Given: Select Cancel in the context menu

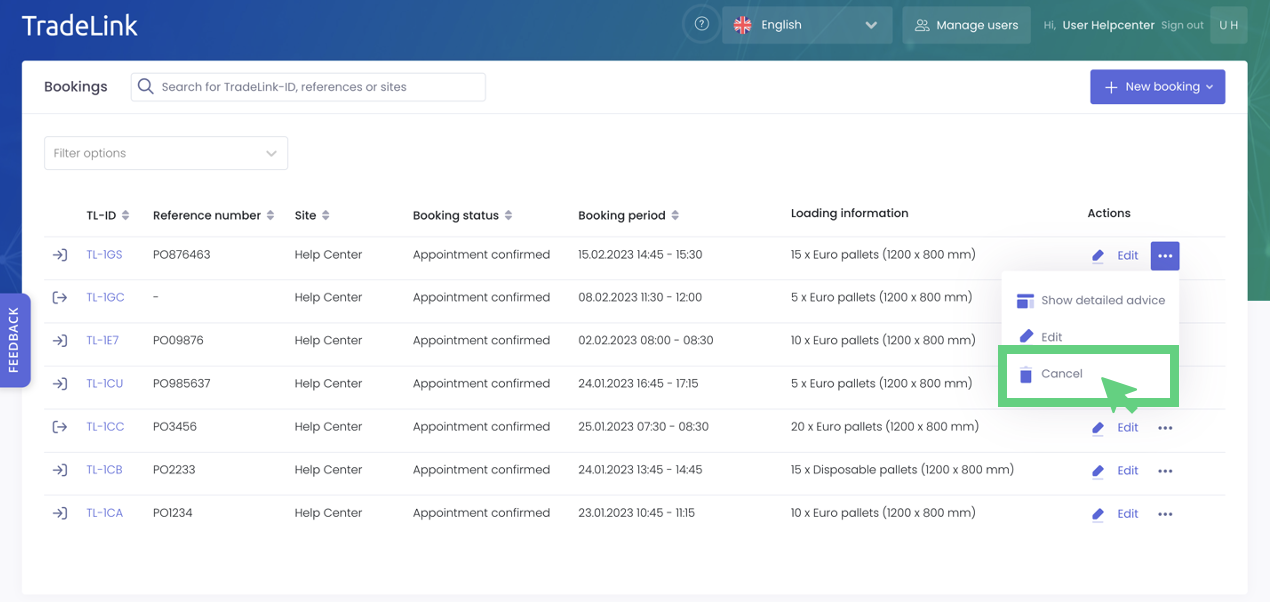Looking at the screenshot, I should pyautogui.click(x=1061, y=374).
